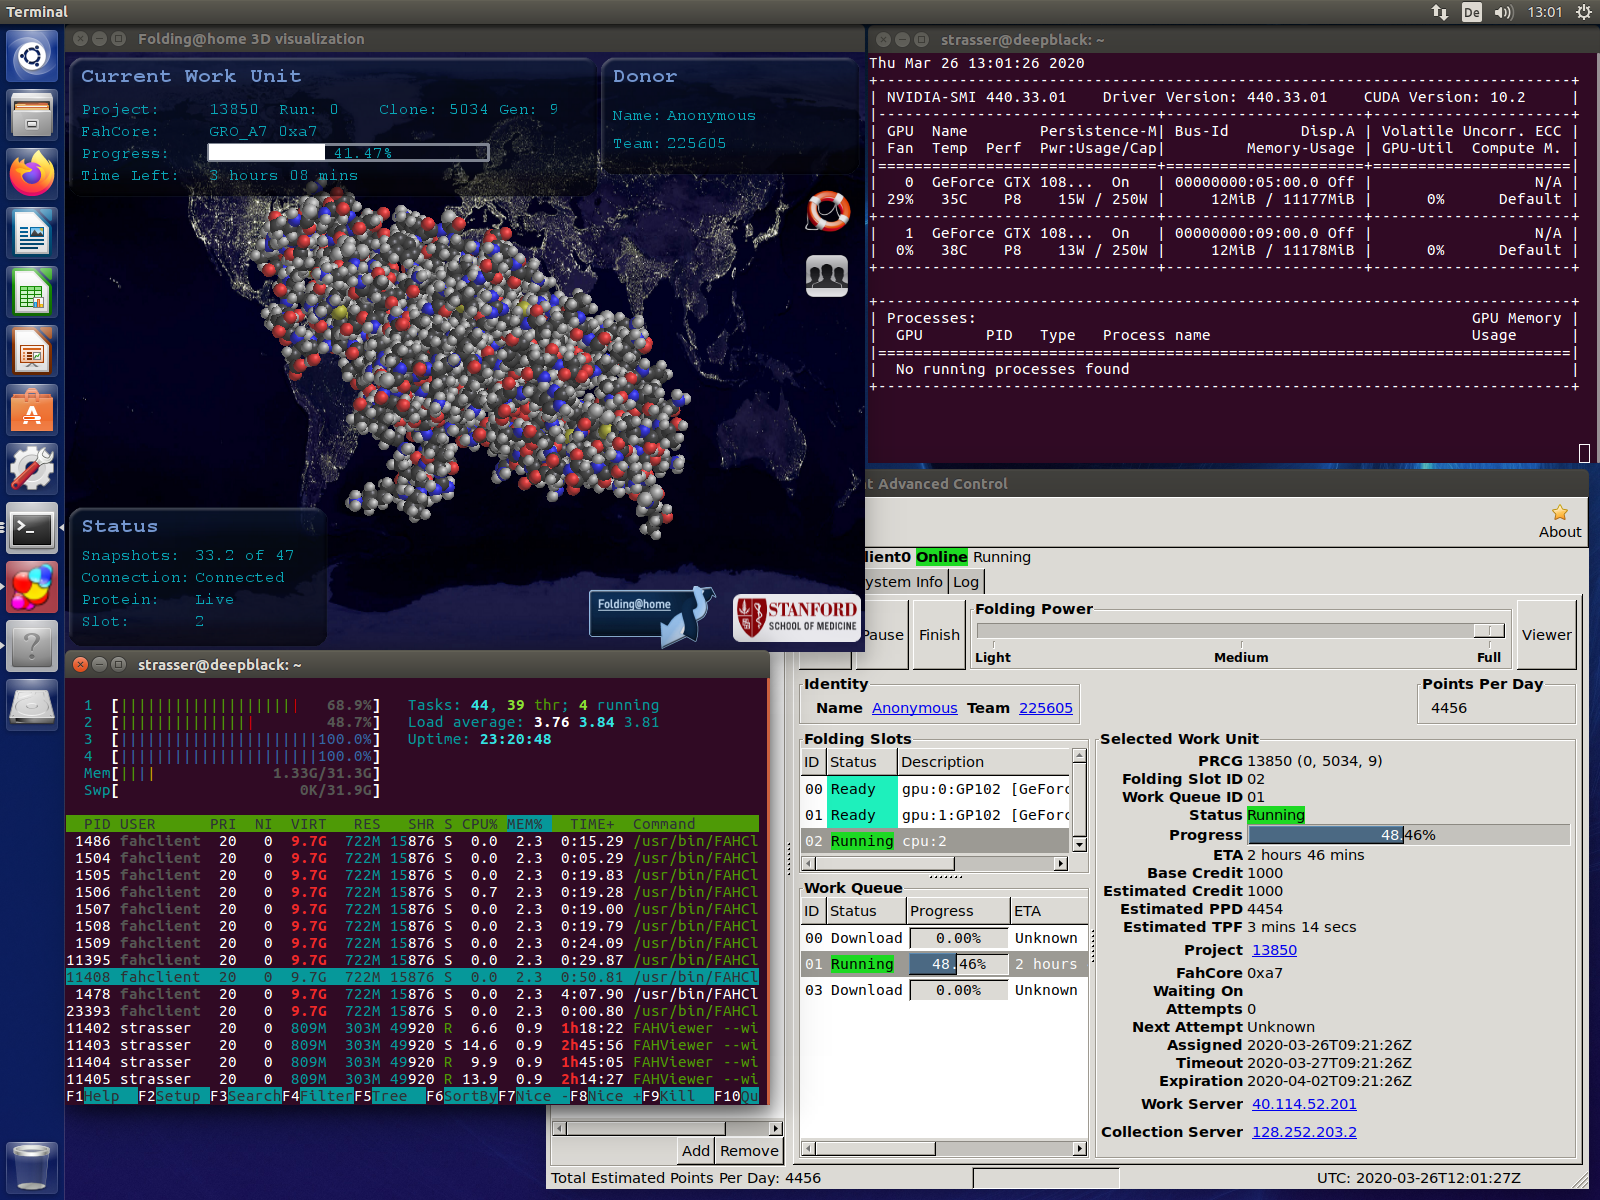Viewport: 1600px width, 1200px height.
Task: Click the Light mark on the Folding Power slider
Action: pyautogui.click(x=993, y=657)
